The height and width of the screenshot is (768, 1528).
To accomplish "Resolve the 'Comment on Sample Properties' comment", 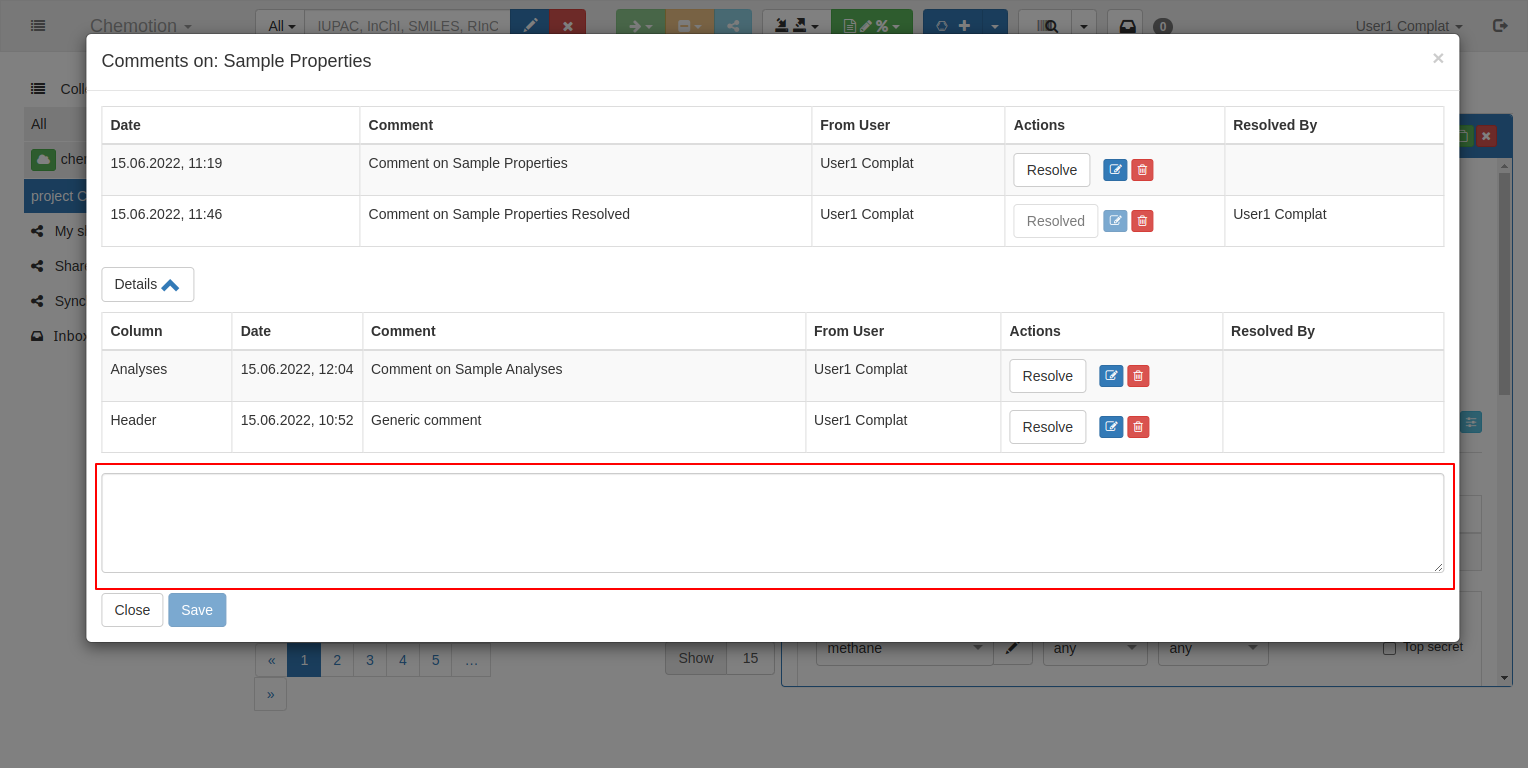I will tap(1051, 170).
